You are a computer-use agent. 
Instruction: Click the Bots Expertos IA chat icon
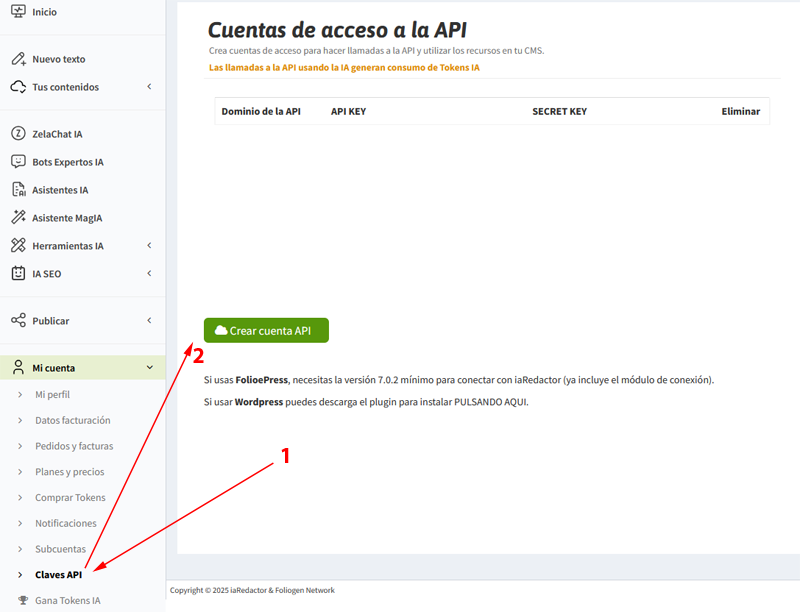point(18,162)
